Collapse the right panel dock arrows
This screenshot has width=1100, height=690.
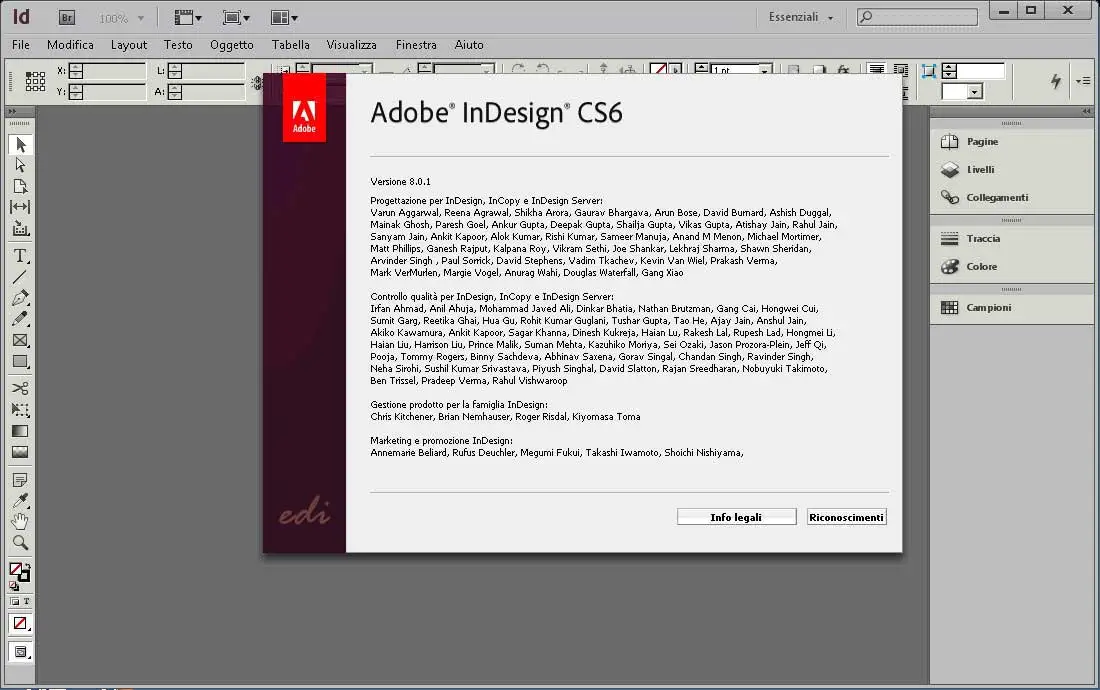[x=1086, y=111]
